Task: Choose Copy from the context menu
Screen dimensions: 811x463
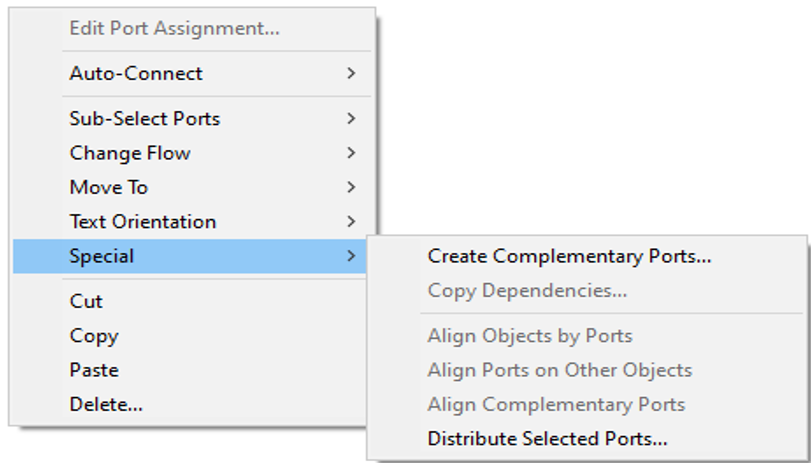Action: coord(190,336)
